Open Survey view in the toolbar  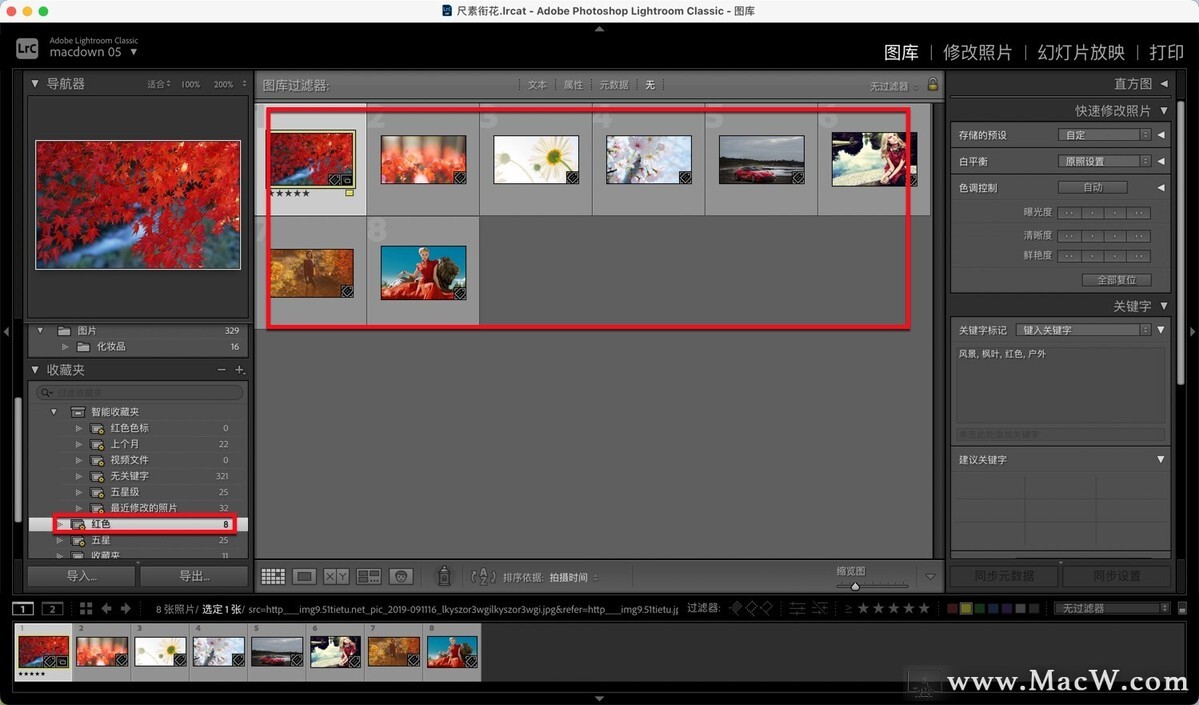369,577
